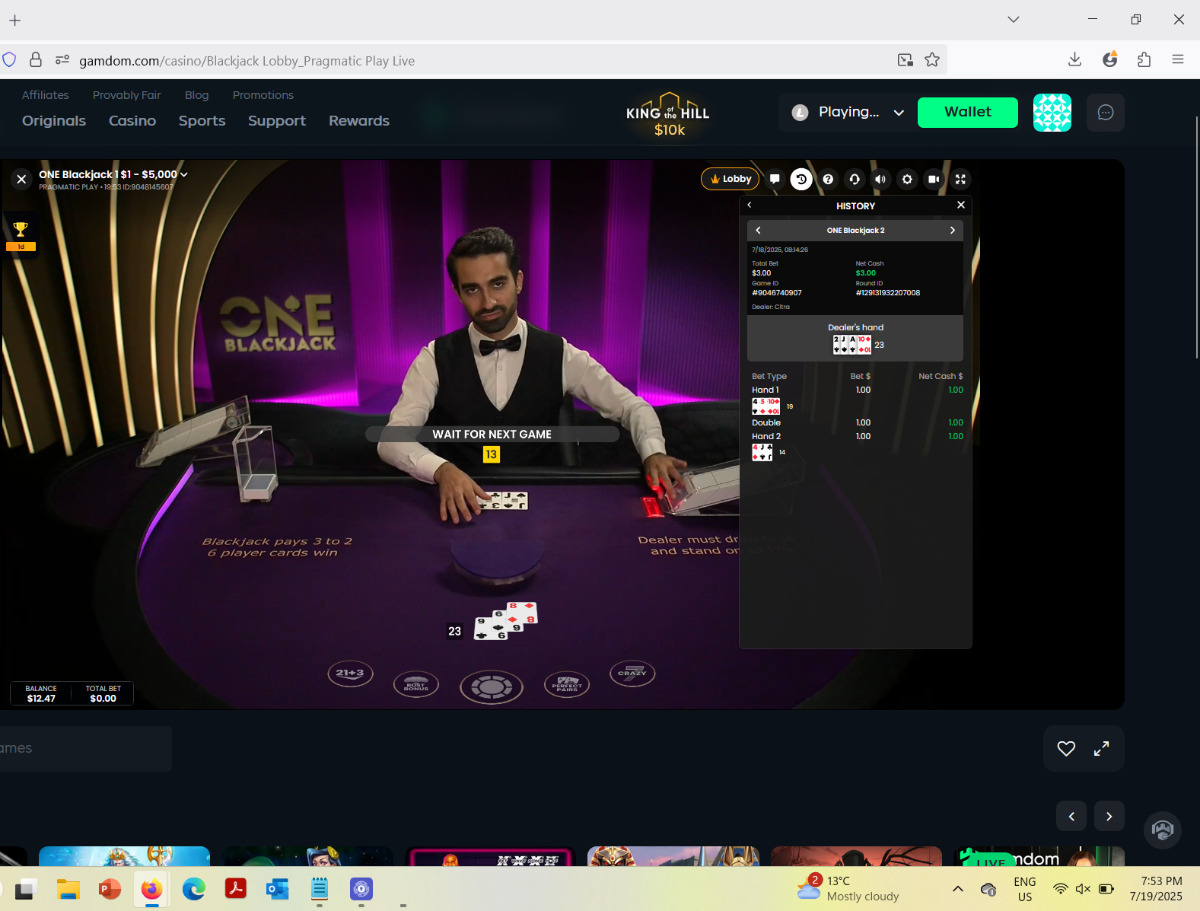
Task: Open game settings gear icon
Action: pos(907,179)
